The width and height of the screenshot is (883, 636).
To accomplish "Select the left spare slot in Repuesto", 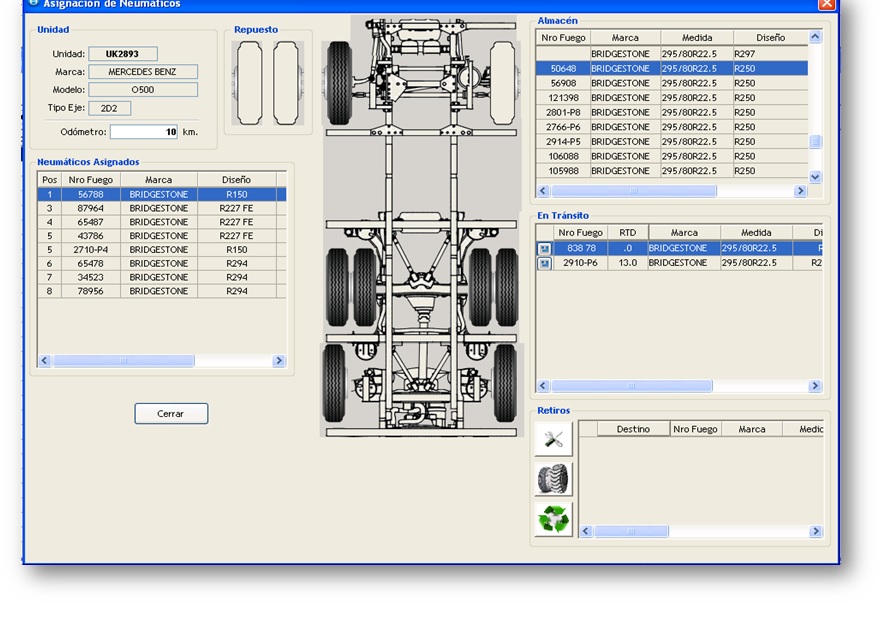I will (249, 83).
